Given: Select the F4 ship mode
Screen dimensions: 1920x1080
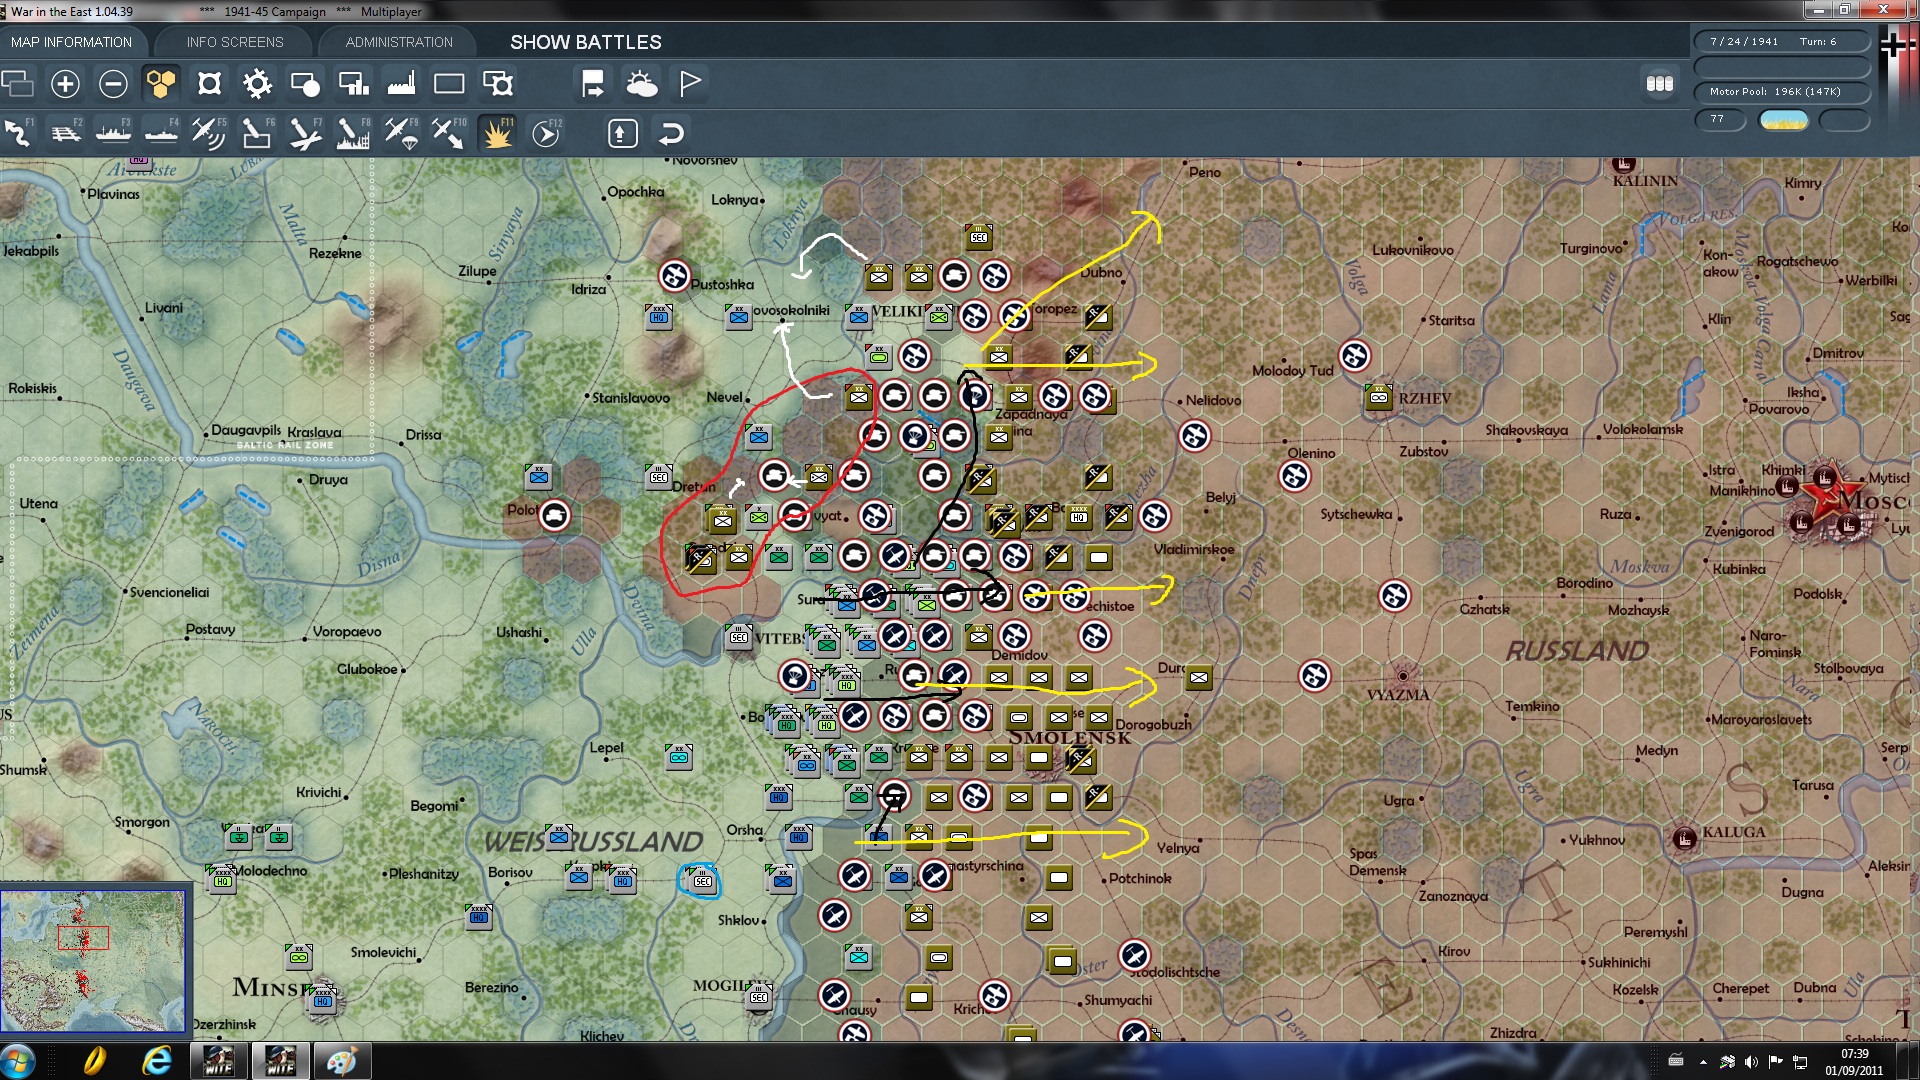Looking at the screenshot, I should (x=161, y=133).
